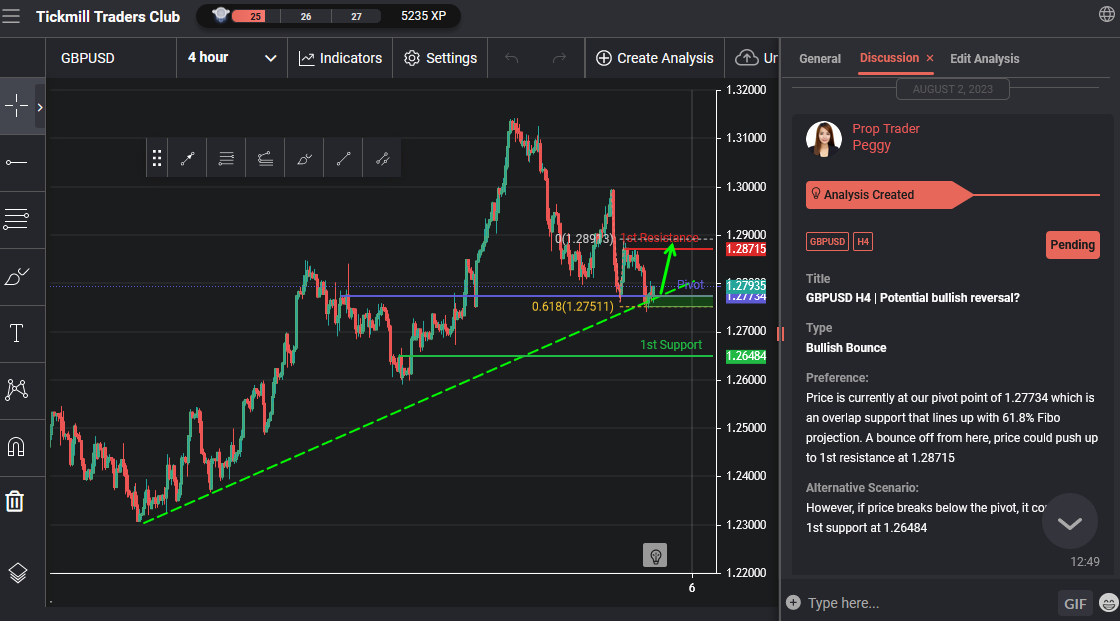
Task: Select brush tool in floating toolbar
Action: click(x=304, y=158)
